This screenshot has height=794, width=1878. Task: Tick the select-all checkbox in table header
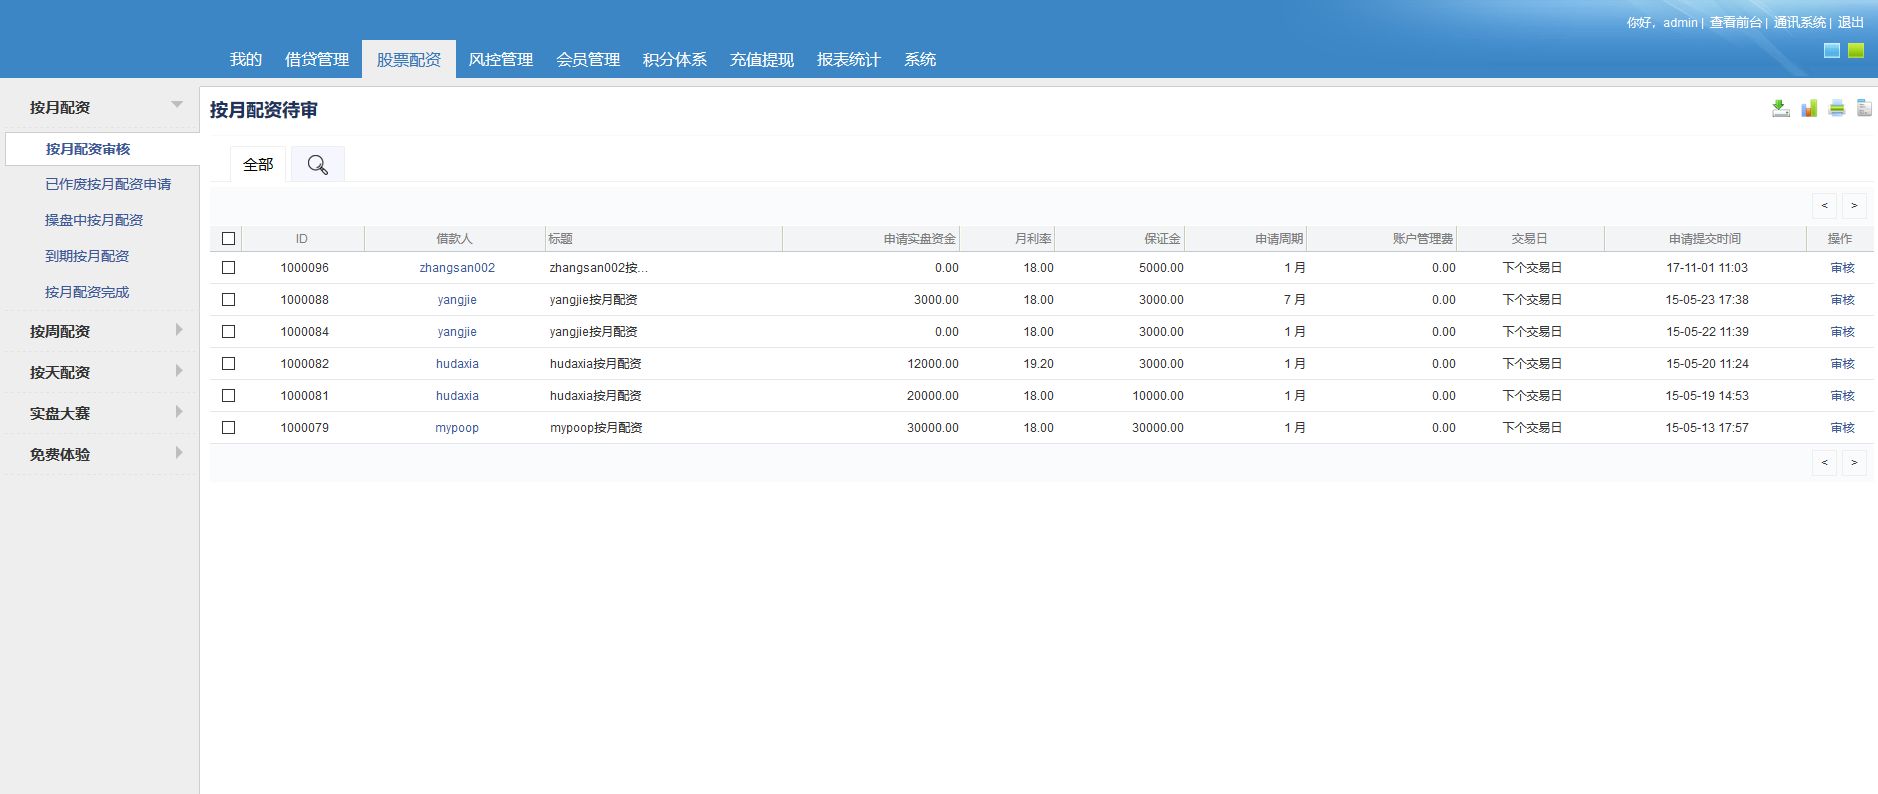point(228,239)
